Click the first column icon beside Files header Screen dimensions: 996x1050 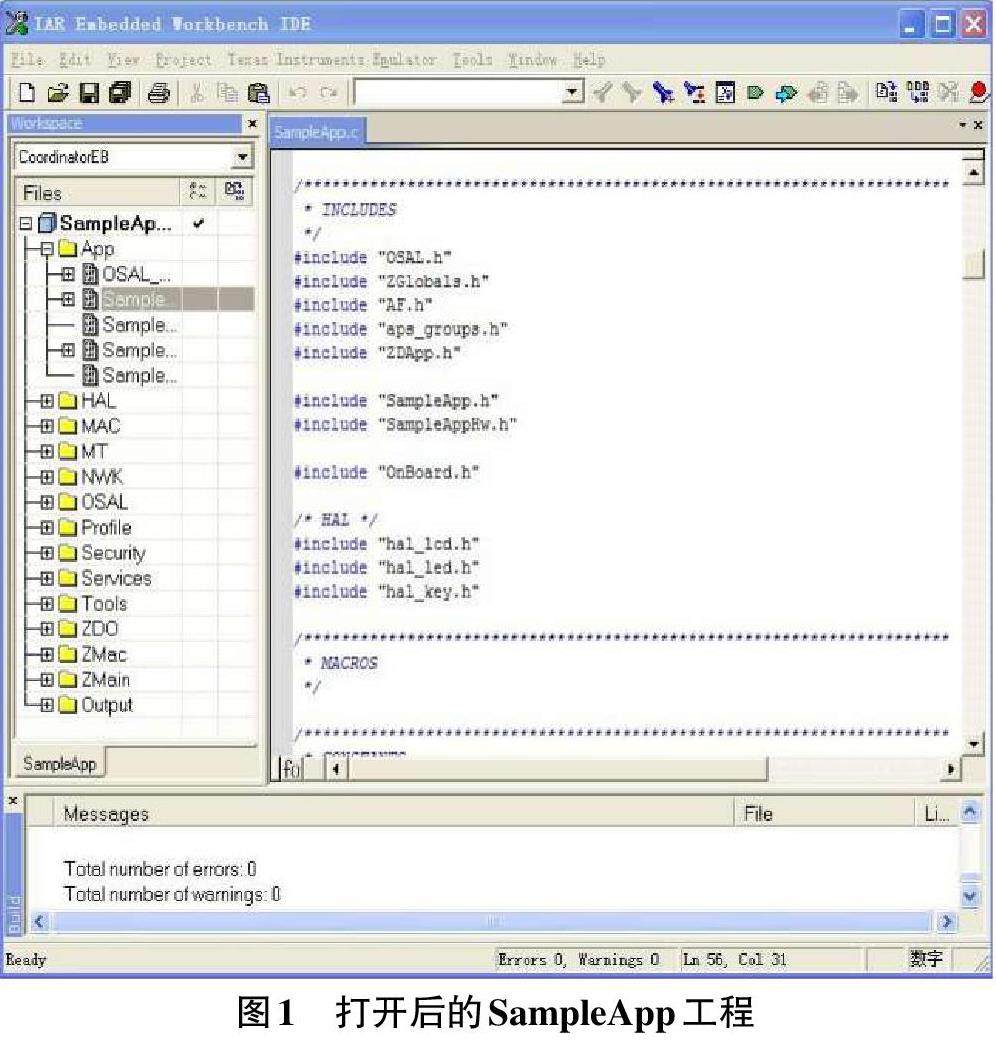pyautogui.click(x=198, y=192)
